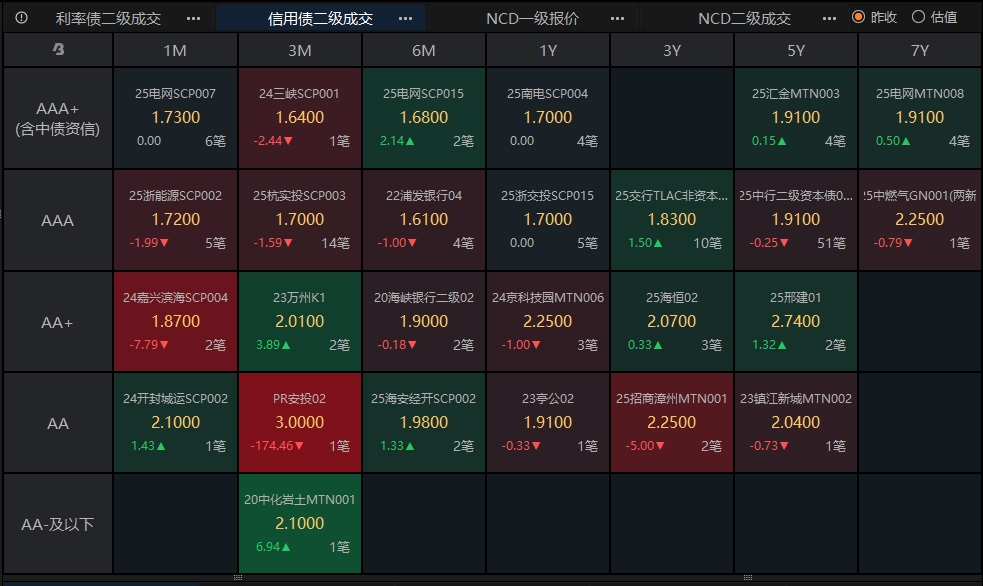Select bond name 24嘉兴滨海SCP004
Viewport: 983px width, 586px height.
point(176,298)
